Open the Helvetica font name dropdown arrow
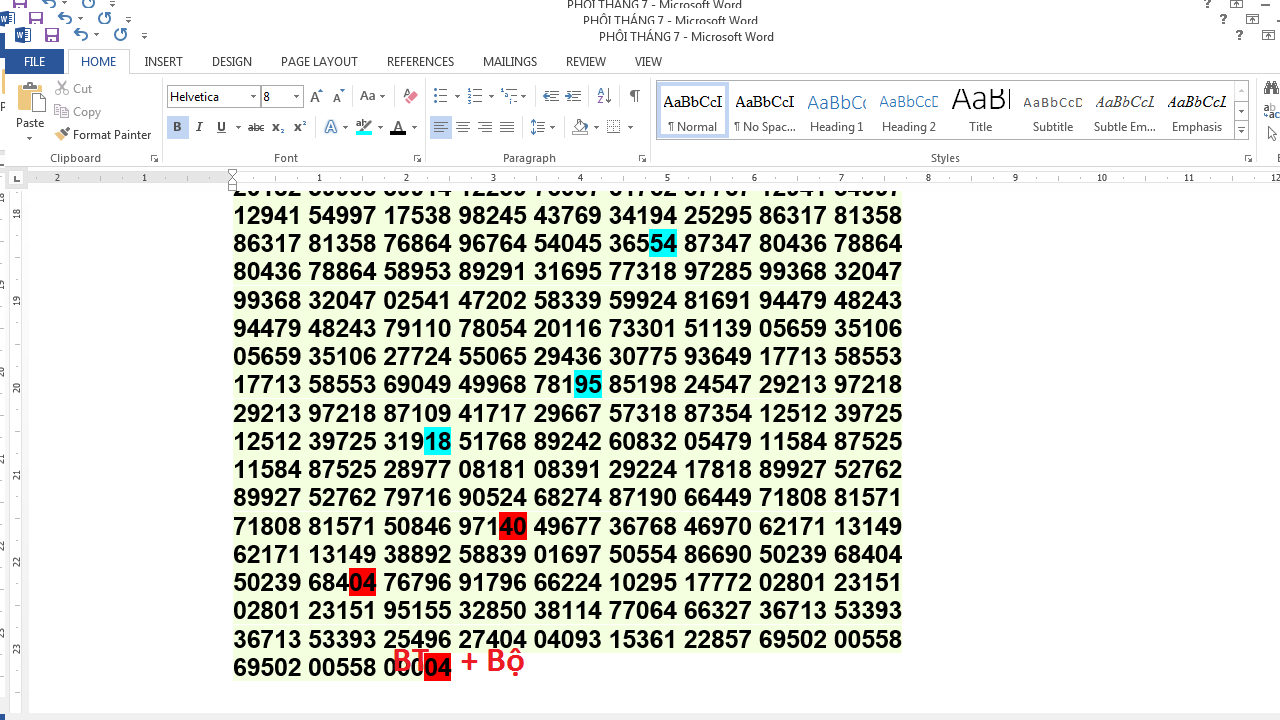Viewport: 1280px width, 720px height. (253, 97)
